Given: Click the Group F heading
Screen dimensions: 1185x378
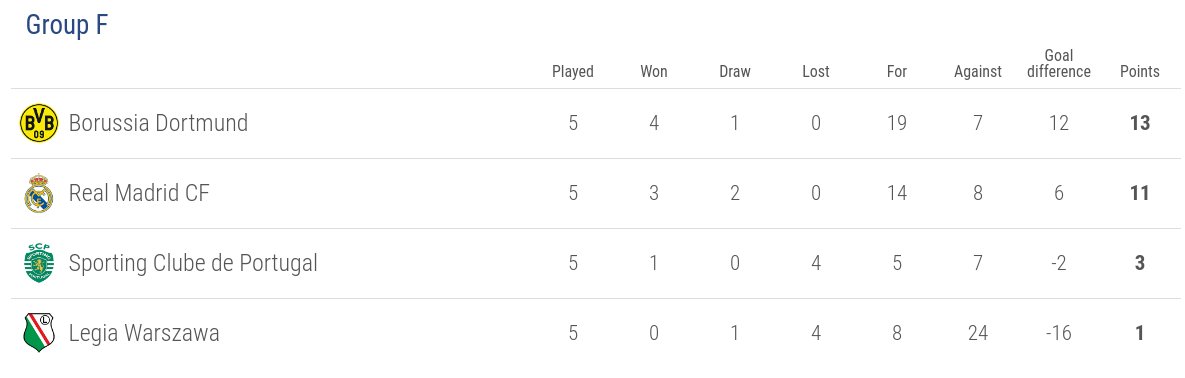Looking at the screenshot, I should pos(67,25).
